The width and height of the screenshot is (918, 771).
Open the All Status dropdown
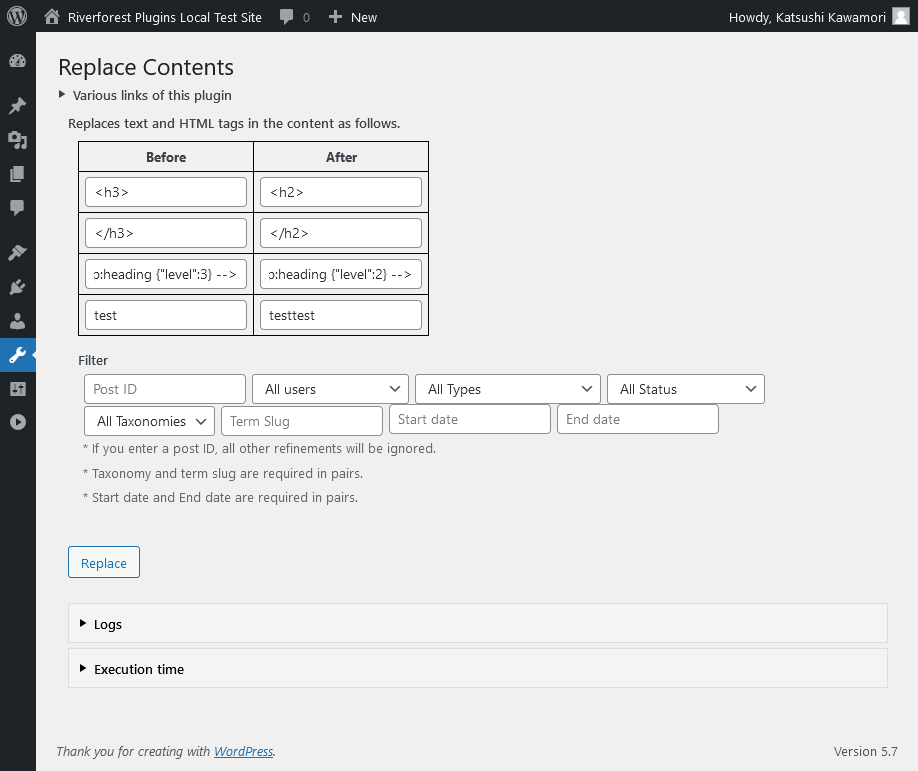686,389
